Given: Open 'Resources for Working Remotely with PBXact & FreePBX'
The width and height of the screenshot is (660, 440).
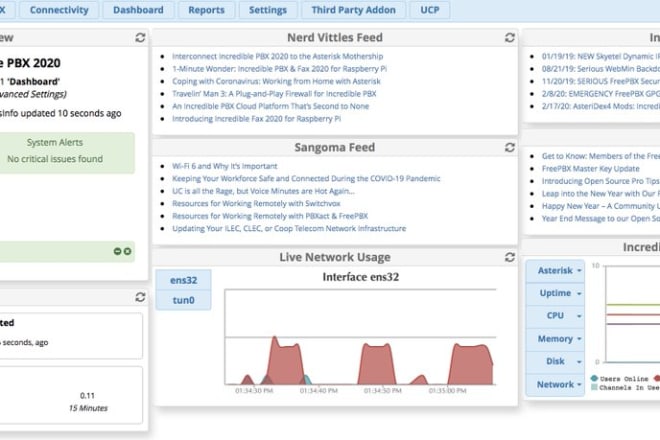Looking at the screenshot, I should point(270,216).
